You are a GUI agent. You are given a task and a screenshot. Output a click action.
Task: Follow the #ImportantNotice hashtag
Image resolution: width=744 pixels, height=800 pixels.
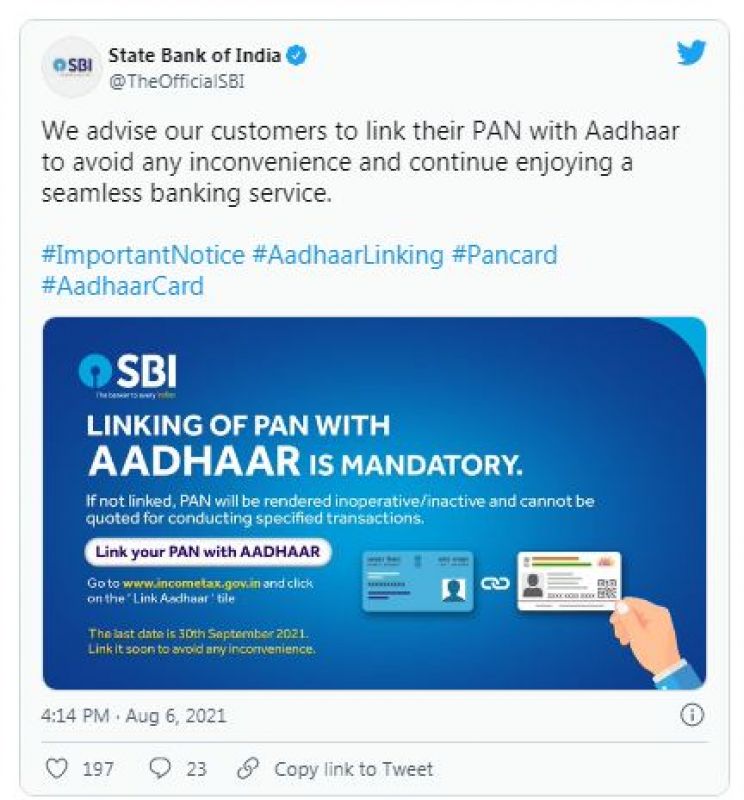coord(143,255)
